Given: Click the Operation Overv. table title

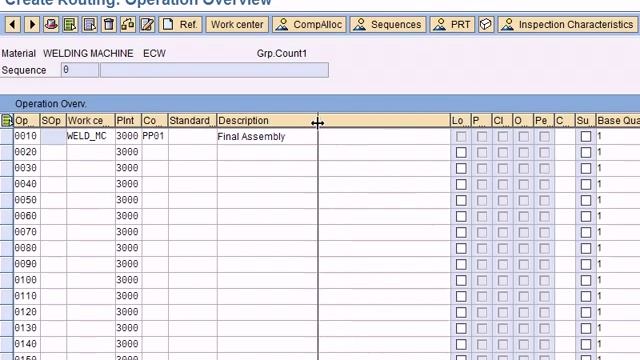Looking at the screenshot, I should point(51,104).
